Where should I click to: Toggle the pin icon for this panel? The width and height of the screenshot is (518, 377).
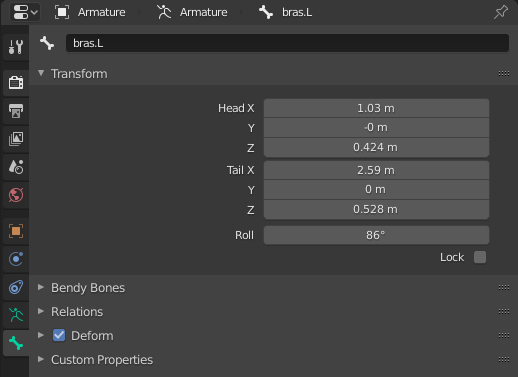point(501,12)
